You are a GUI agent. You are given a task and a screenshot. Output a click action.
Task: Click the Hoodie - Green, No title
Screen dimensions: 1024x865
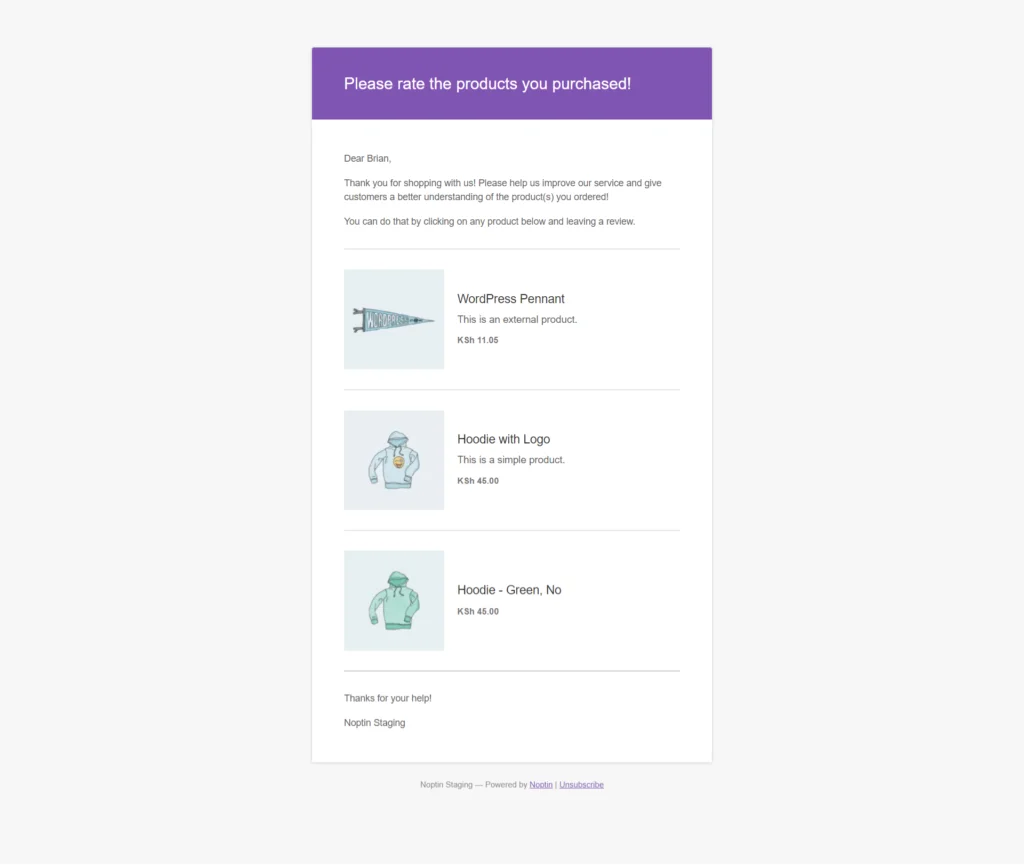coord(509,590)
